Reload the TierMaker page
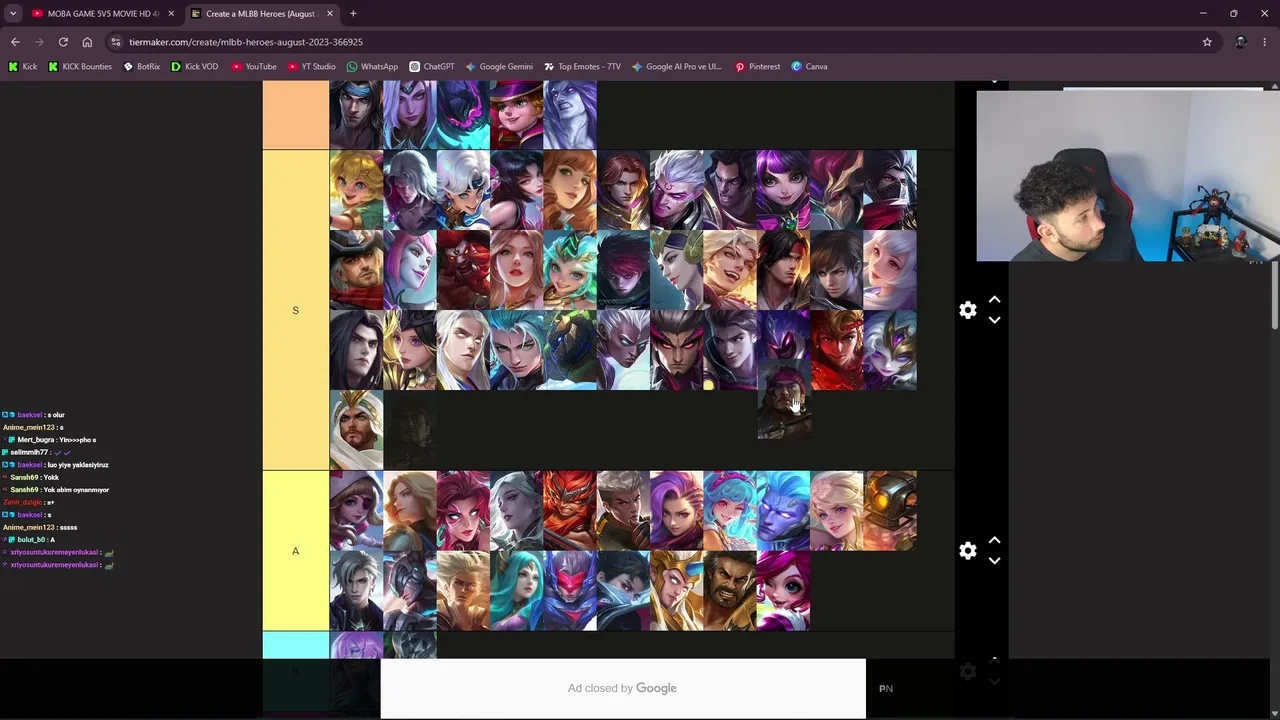The image size is (1280, 720). click(63, 42)
